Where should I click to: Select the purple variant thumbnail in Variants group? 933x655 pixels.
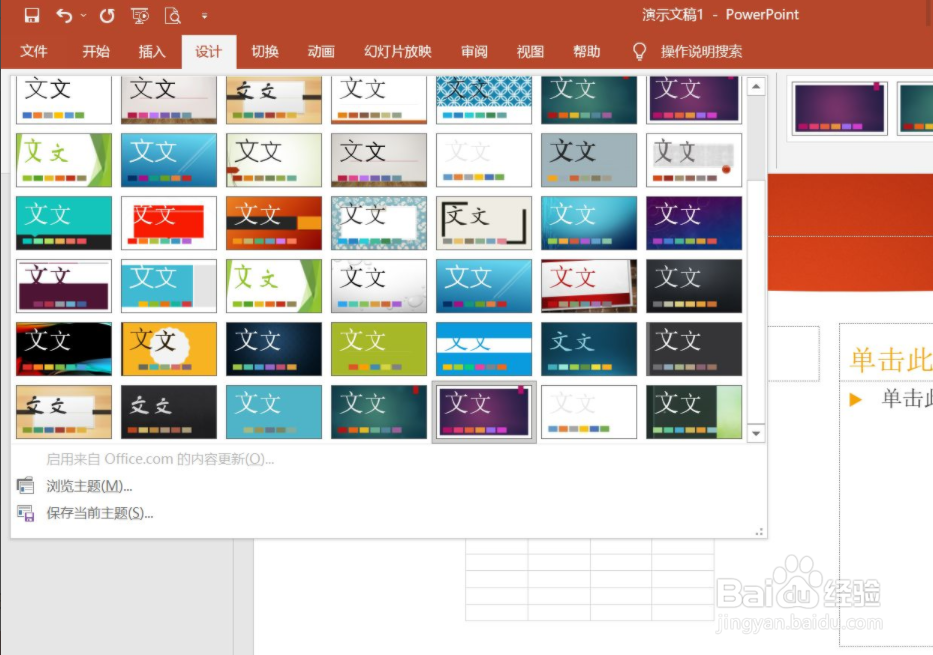(x=839, y=108)
